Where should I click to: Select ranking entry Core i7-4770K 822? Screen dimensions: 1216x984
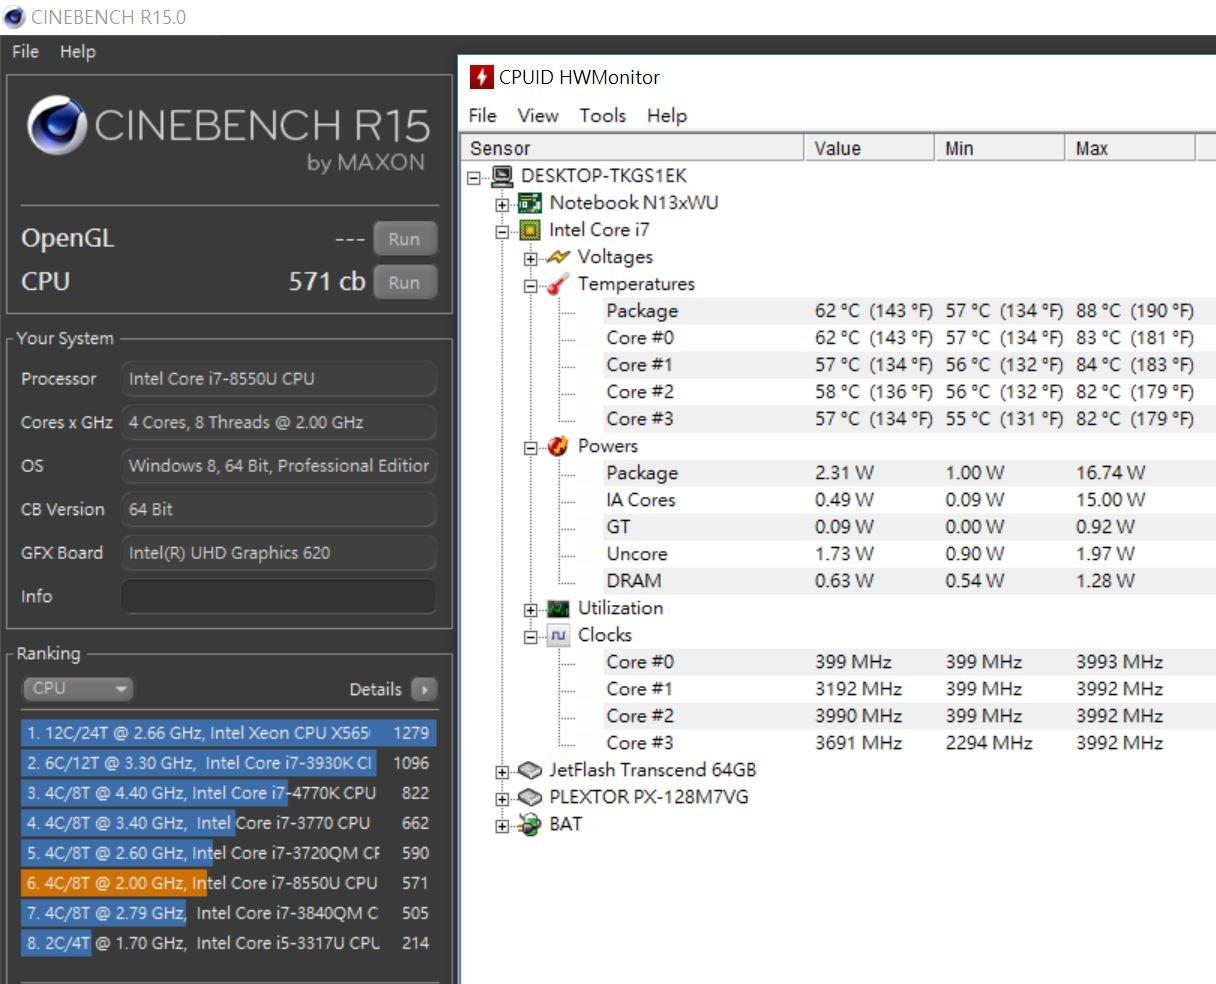click(x=229, y=793)
